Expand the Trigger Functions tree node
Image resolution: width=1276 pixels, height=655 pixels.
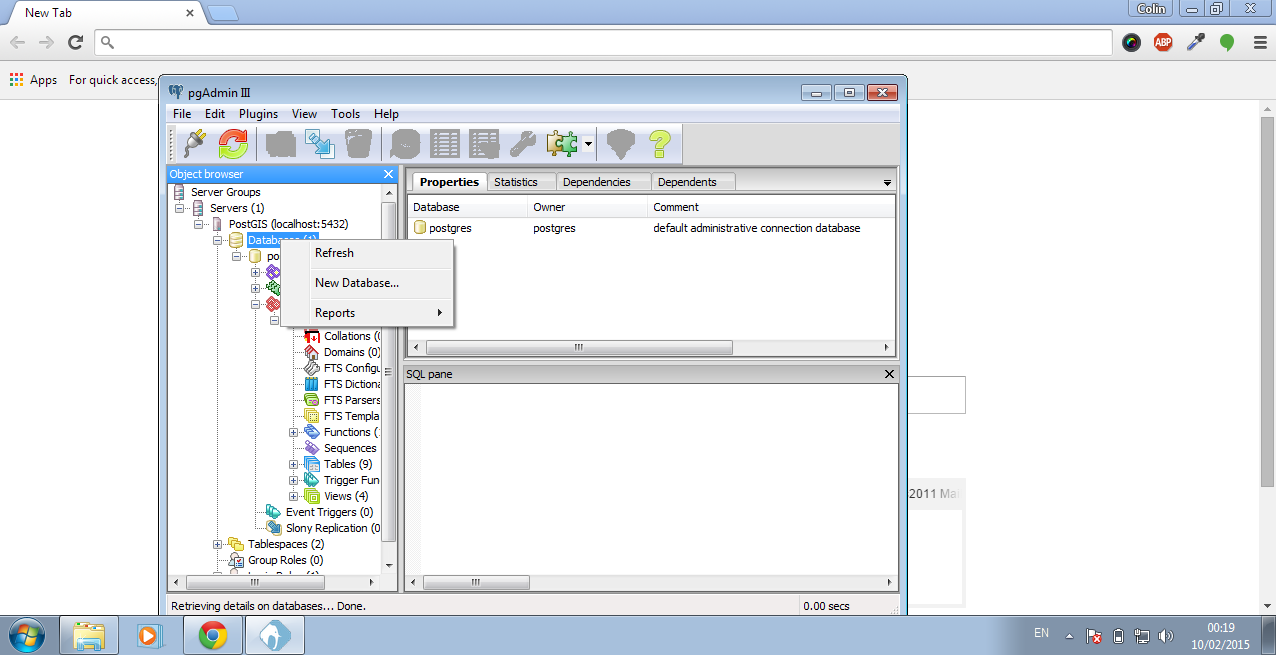[293, 480]
